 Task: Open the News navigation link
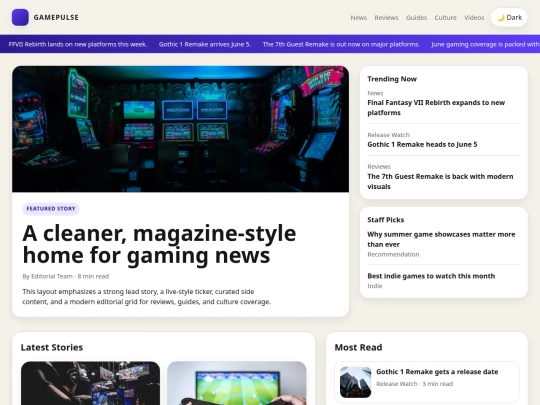point(359,18)
